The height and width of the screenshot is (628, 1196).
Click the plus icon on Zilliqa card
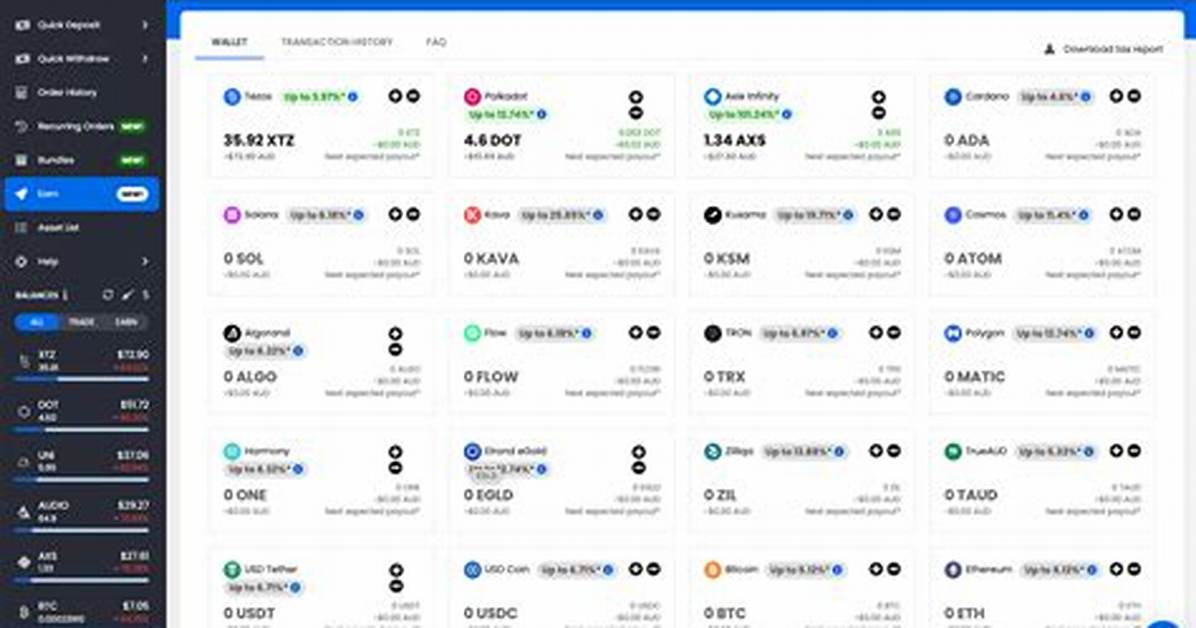pyautogui.click(x=876, y=451)
